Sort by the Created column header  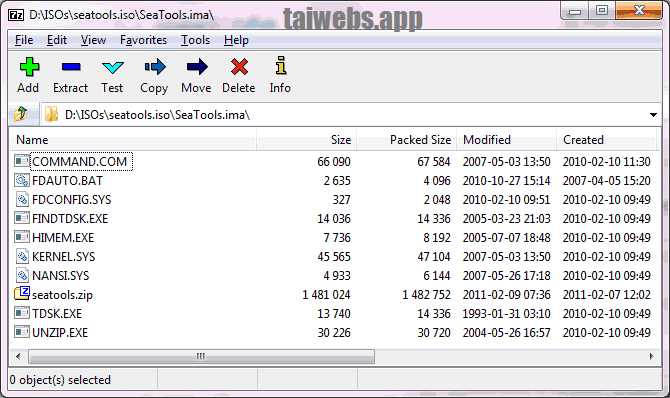pos(606,140)
